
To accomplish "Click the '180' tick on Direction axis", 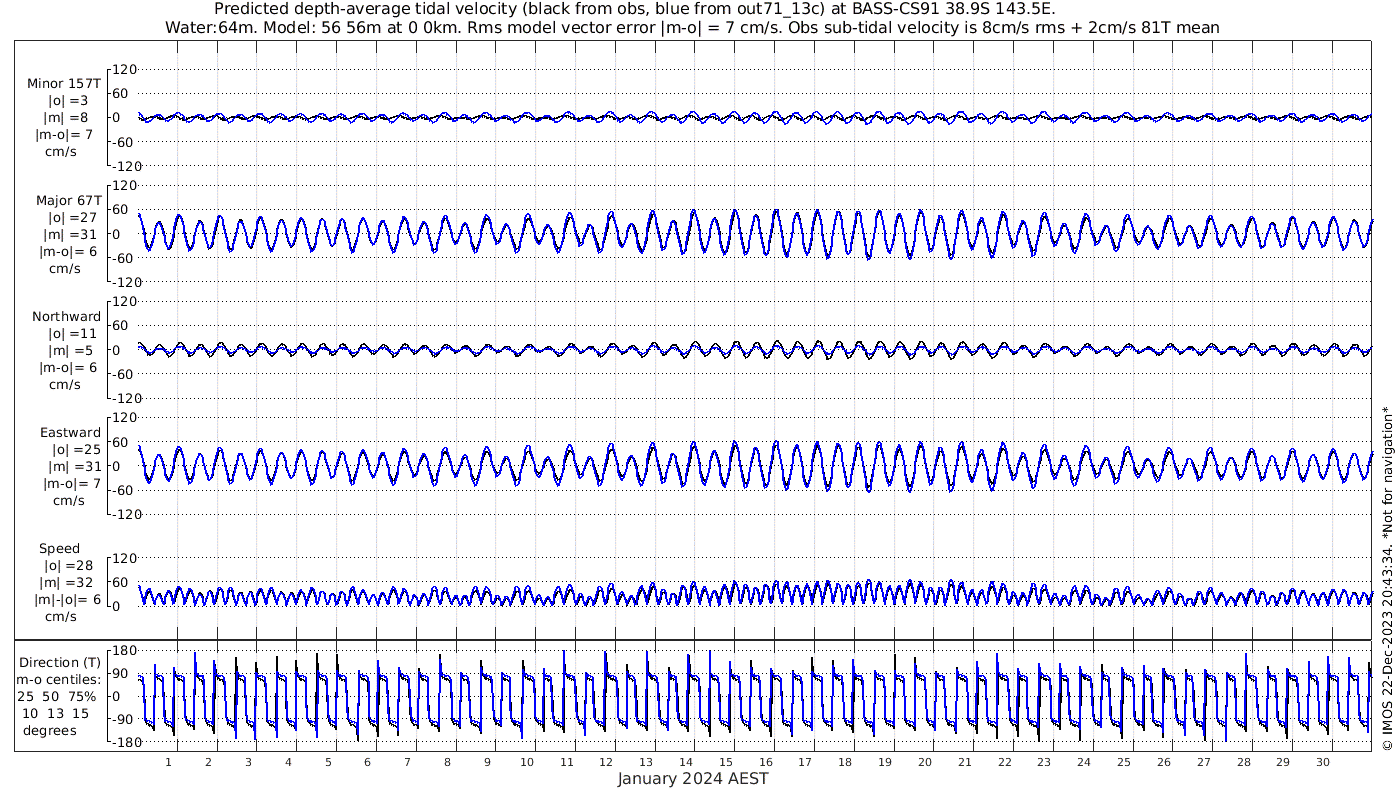I will click(x=124, y=651).
